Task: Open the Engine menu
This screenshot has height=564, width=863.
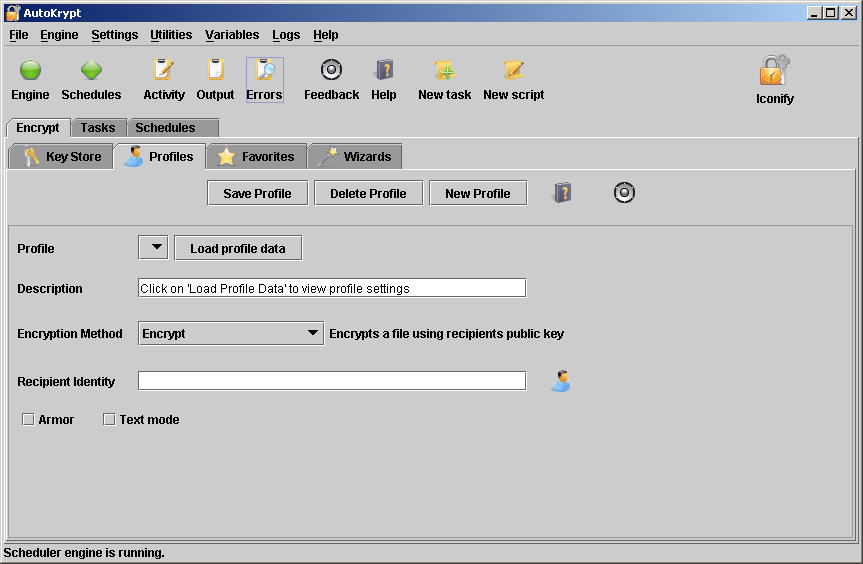Action: pyautogui.click(x=59, y=35)
